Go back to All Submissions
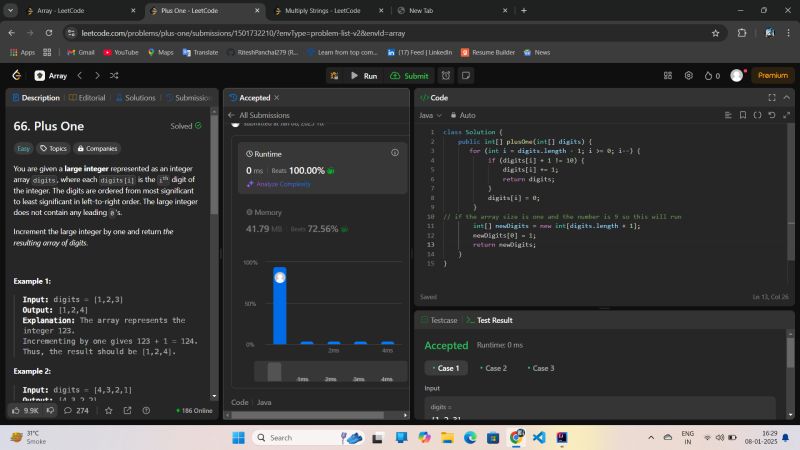This screenshot has width=800, height=450. 259,115
